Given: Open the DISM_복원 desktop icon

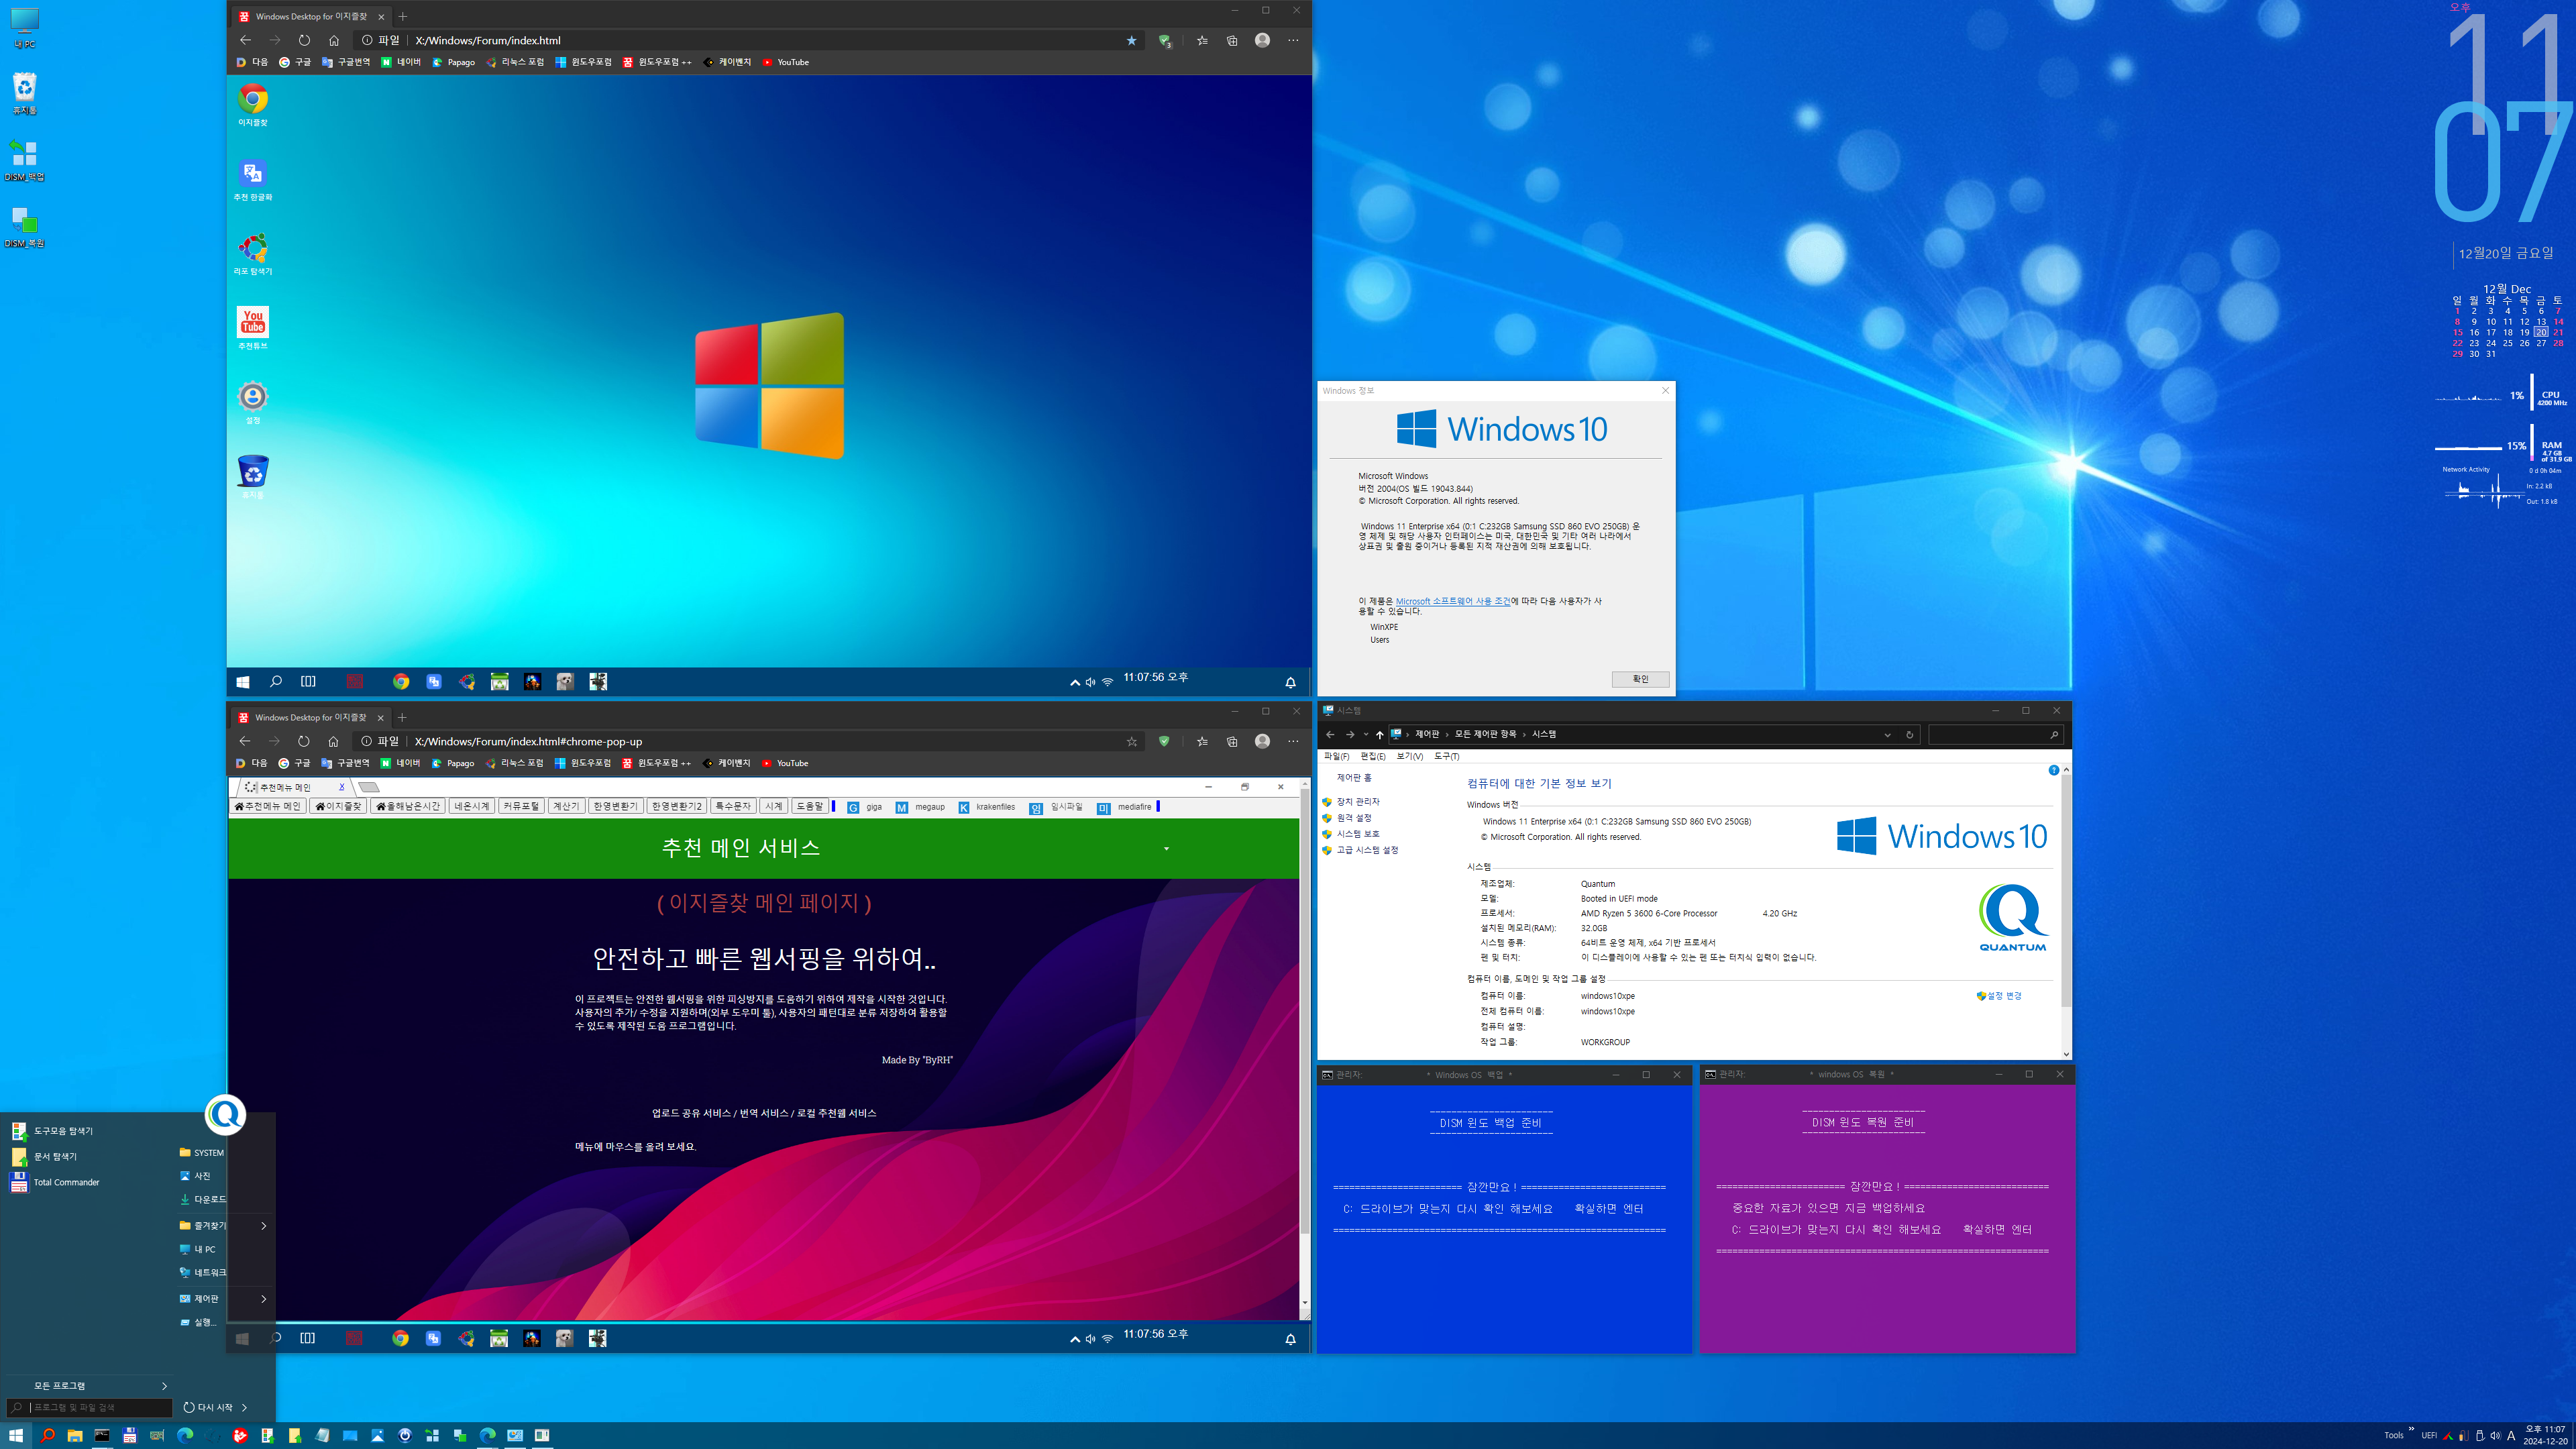Looking at the screenshot, I should 25,227.
